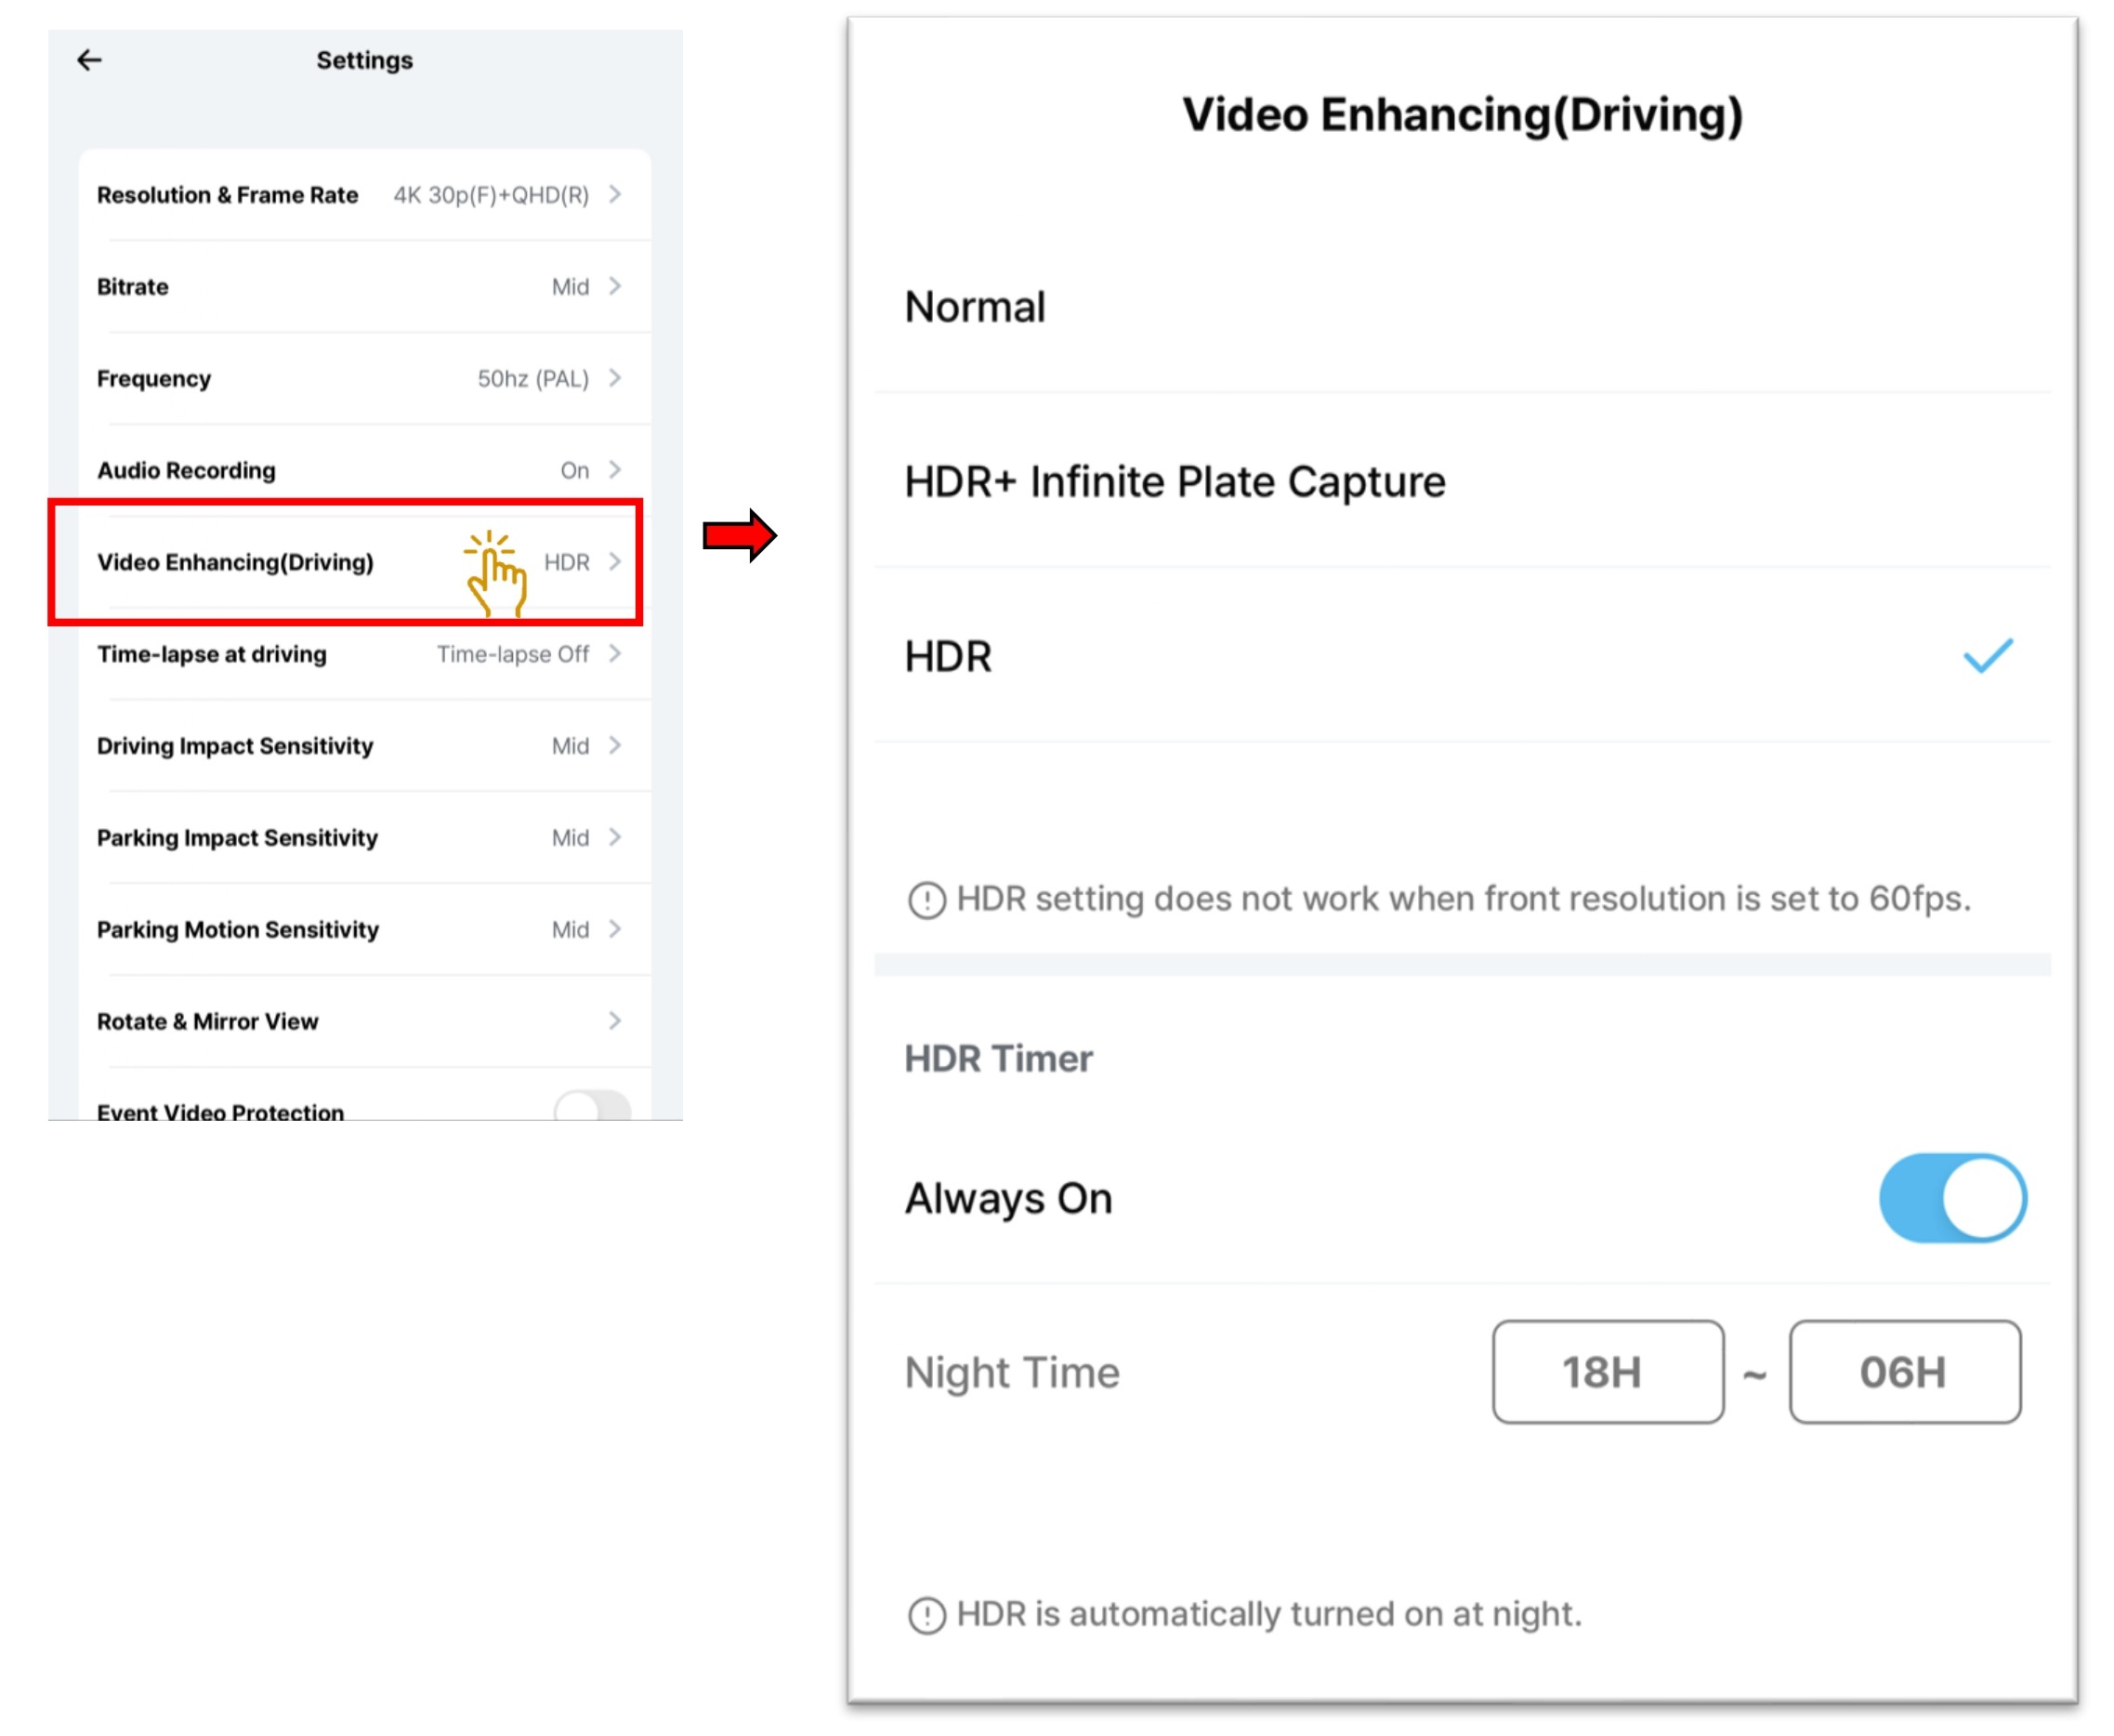This screenshot has width=2114, height=1736.
Task: Select the HDR video enhancing option
Action: pyautogui.click(x=948, y=657)
